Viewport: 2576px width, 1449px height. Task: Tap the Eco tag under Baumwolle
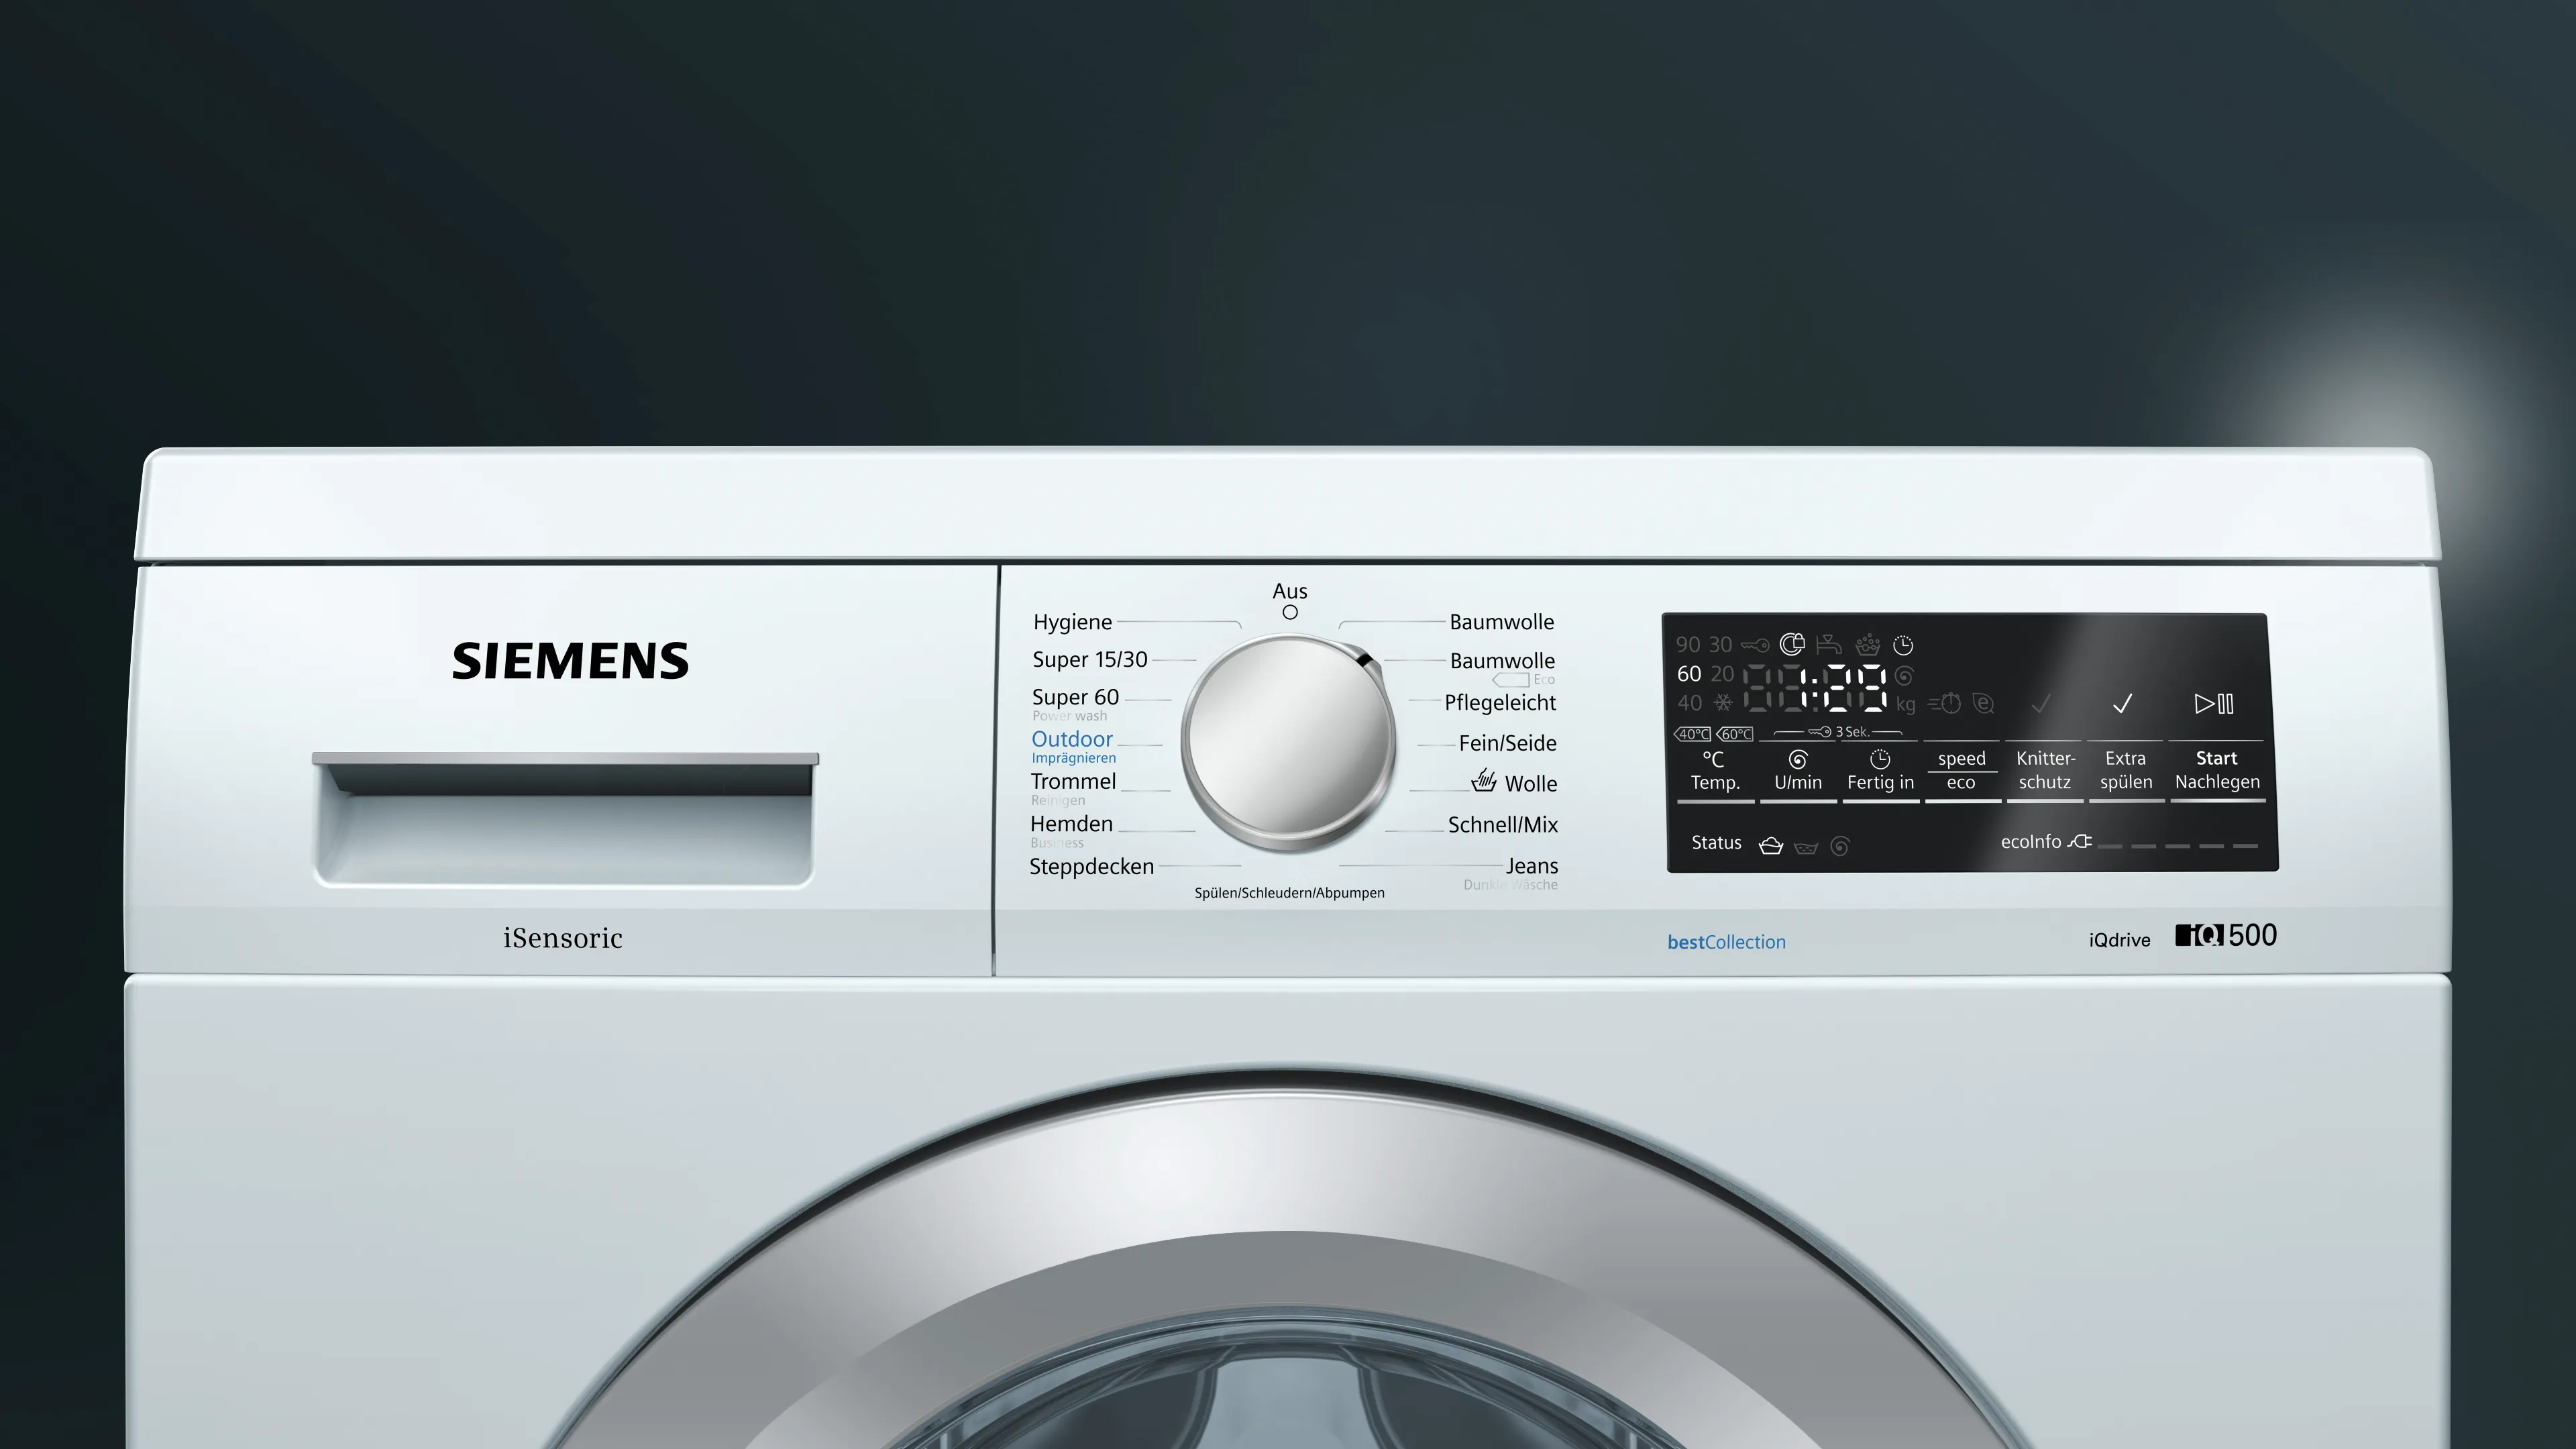pos(1523,680)
